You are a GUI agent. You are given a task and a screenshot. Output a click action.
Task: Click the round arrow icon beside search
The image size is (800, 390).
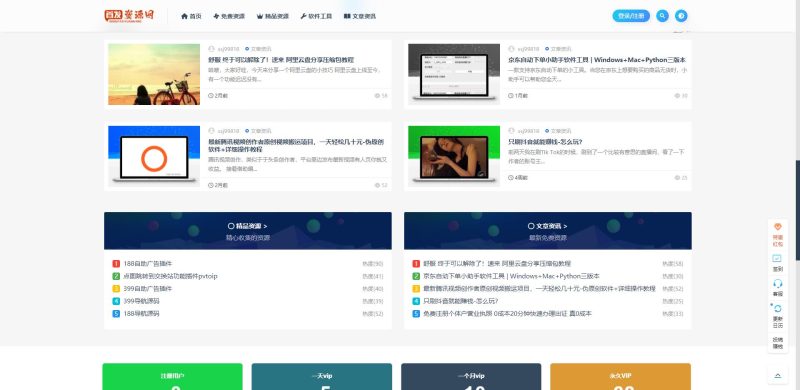click(681, 16)
